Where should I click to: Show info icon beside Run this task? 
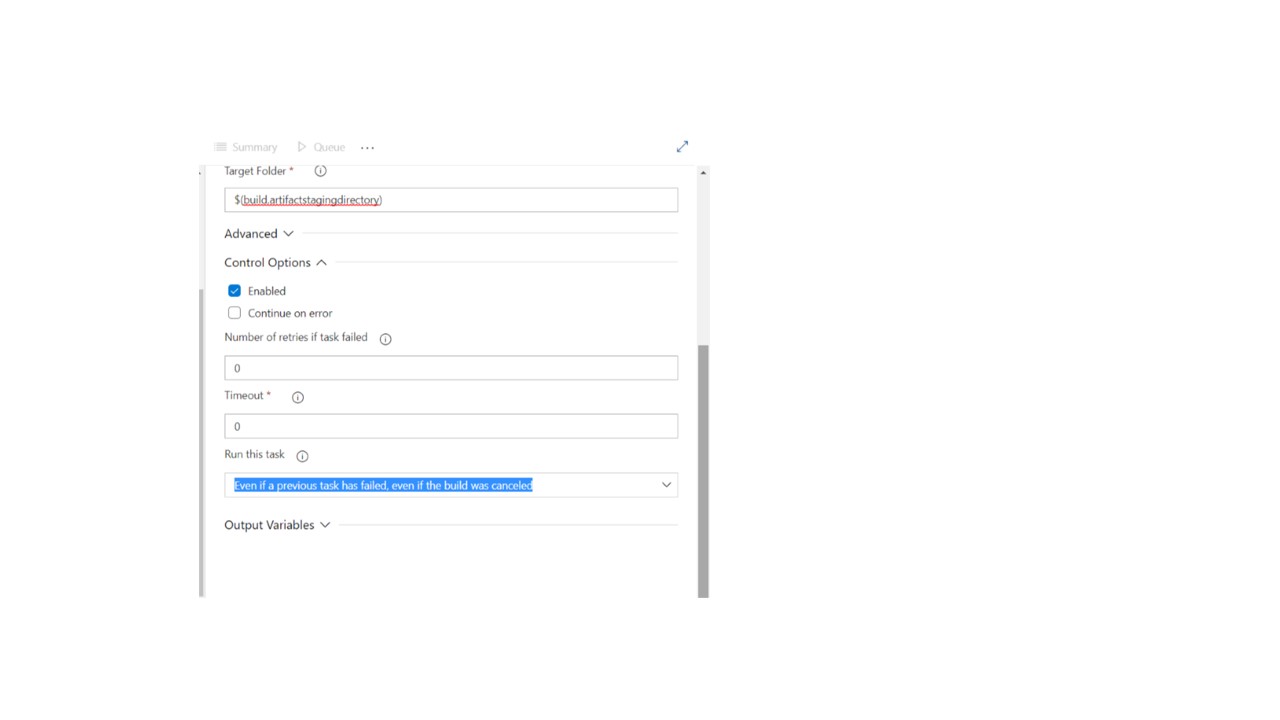click(x=302, y=456)
